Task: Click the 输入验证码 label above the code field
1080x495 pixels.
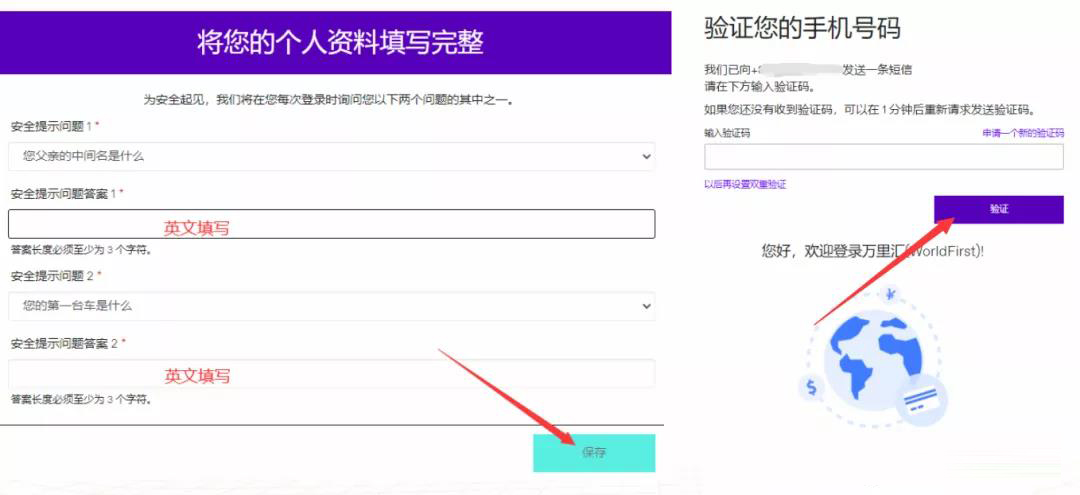Action: coord(727,133)
